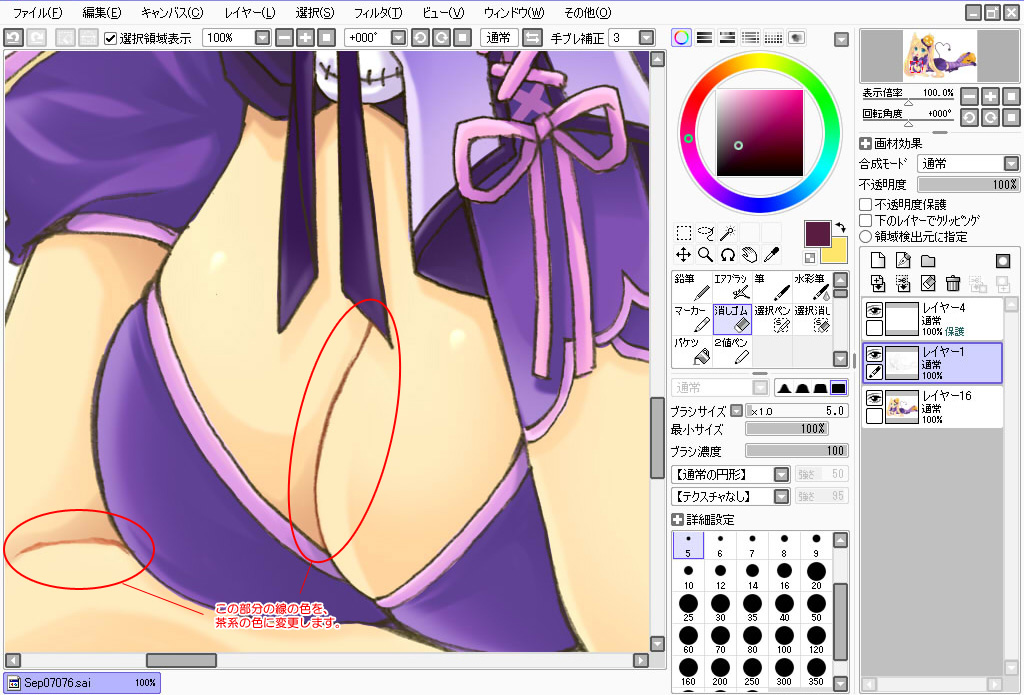This screenshot has height=695, width=1024.
Task: Select the canvas rotate tool
Action: tap(728, 255)
